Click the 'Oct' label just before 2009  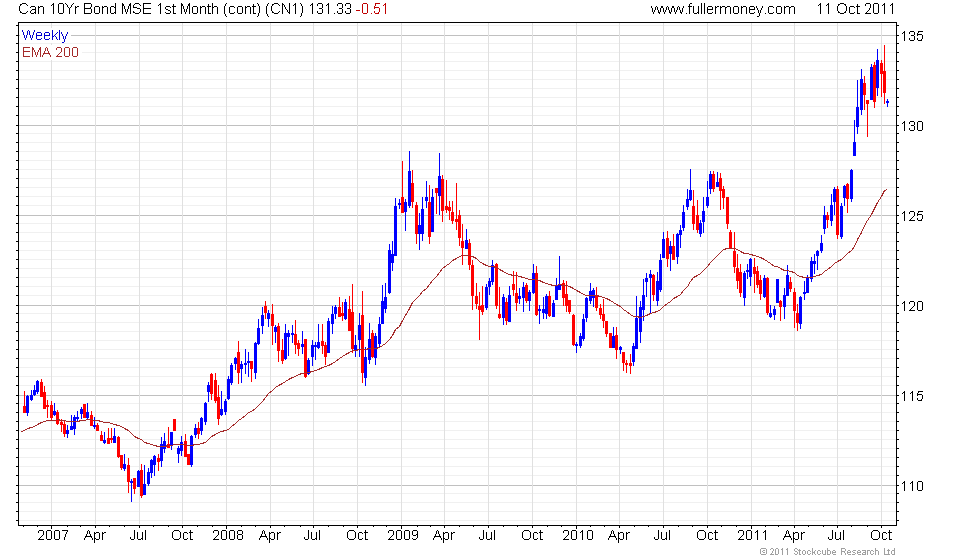click(x=357, y=536)
